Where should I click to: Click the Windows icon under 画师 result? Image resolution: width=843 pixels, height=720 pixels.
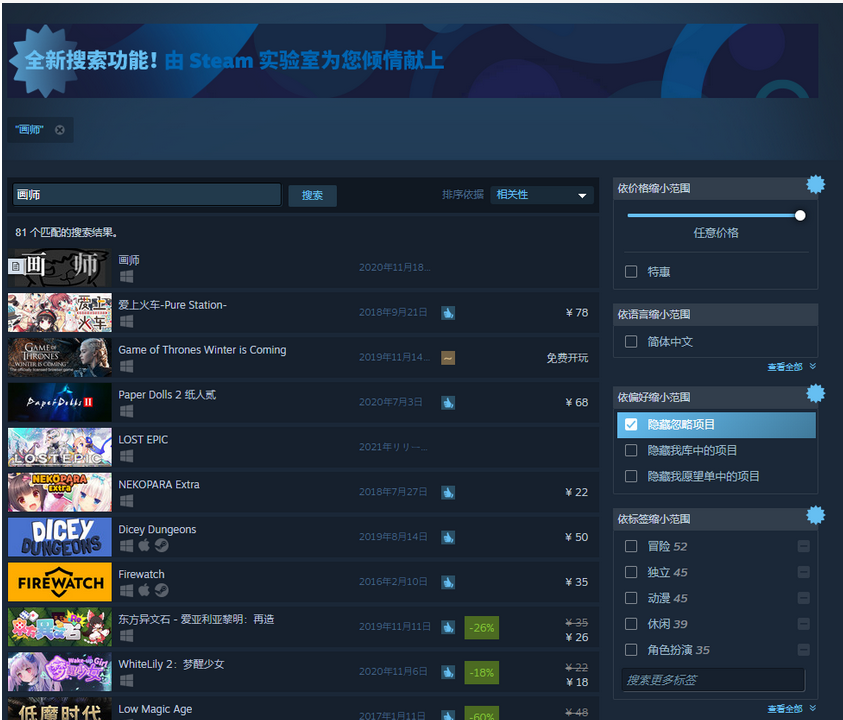126,276
